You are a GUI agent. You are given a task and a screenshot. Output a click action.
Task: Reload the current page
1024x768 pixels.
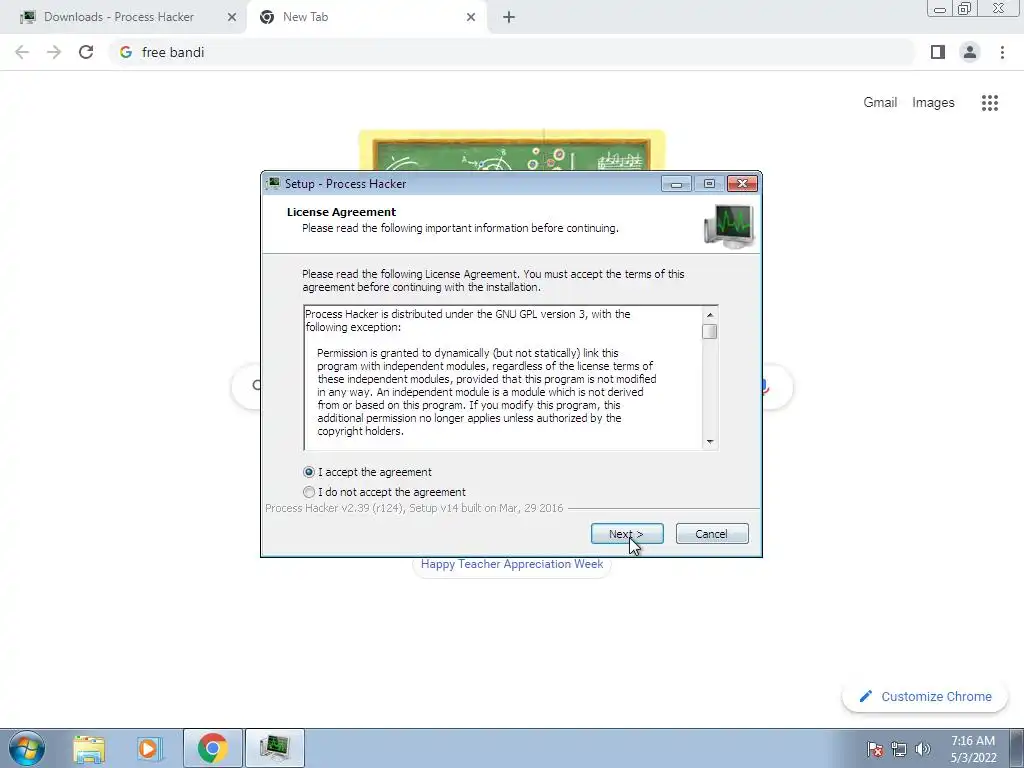[x=86, y=52]
